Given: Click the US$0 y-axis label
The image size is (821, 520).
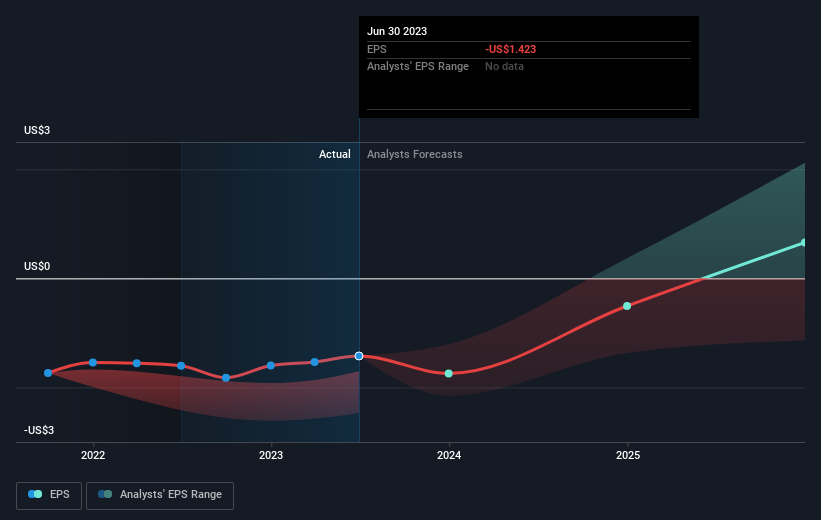Looking at the screenshot, I should (37, 267).
